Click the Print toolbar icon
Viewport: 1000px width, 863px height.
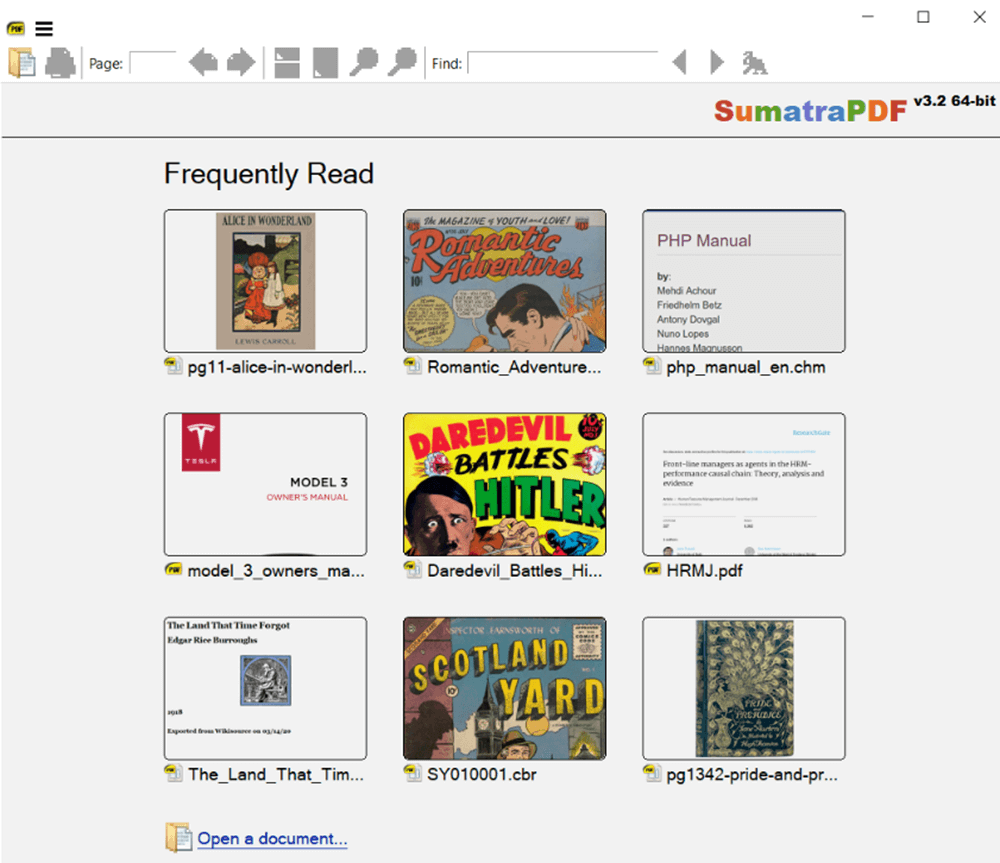(60, 63)
